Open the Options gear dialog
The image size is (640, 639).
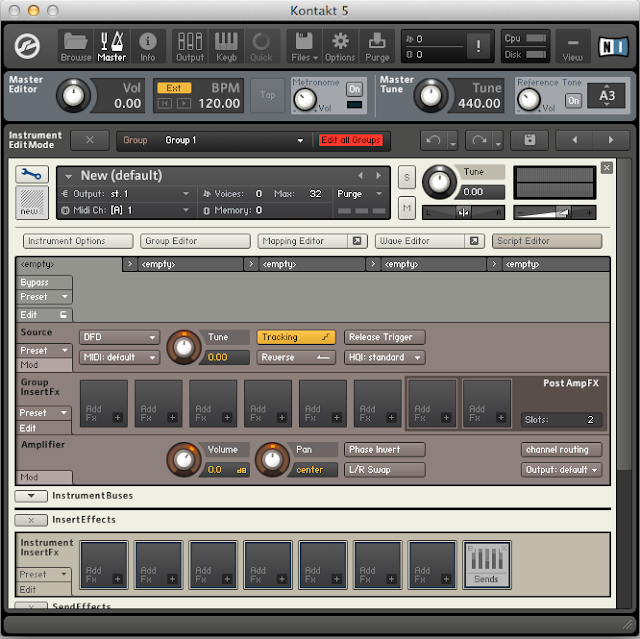(x=340, y=46)
